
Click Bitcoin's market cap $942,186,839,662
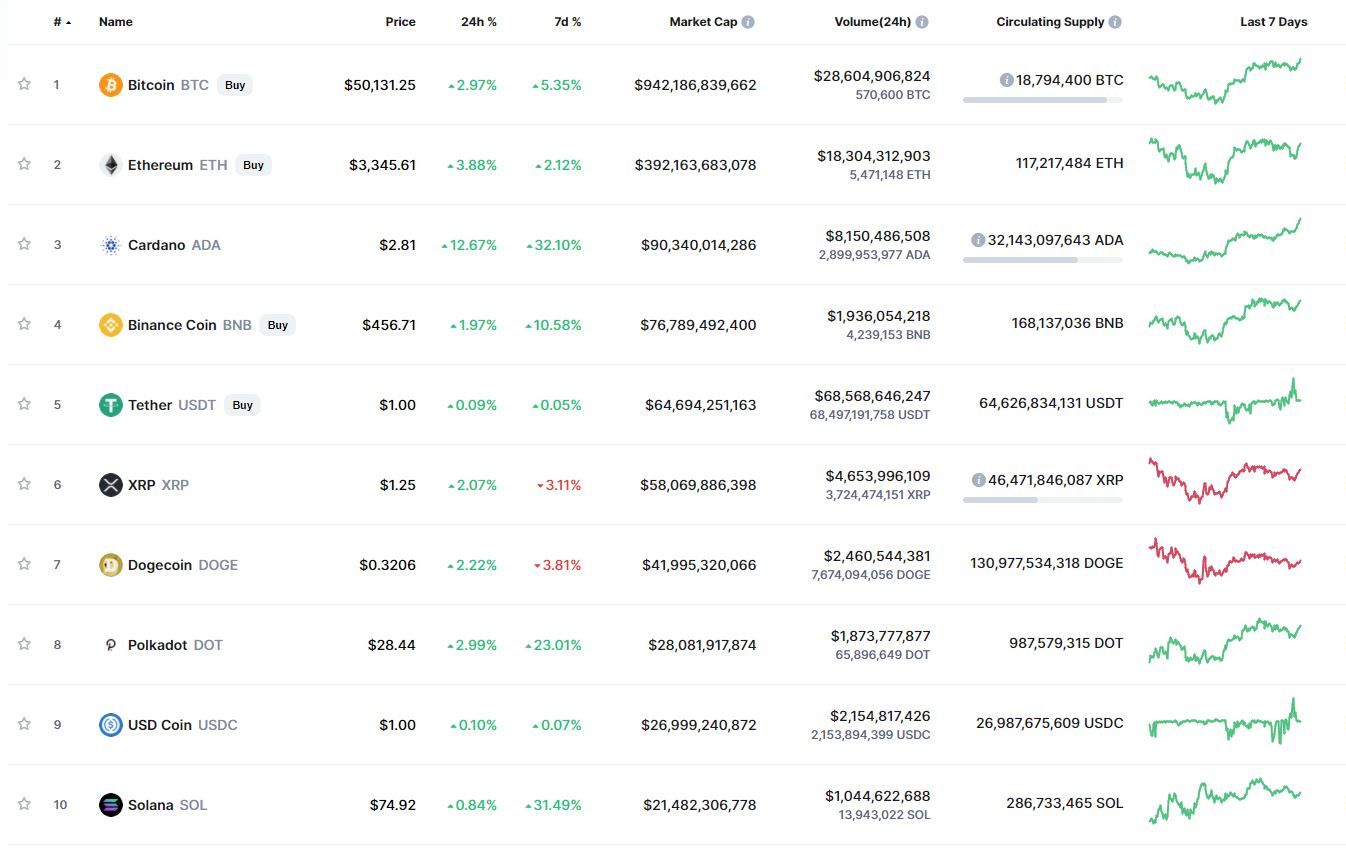pos(695,85)
